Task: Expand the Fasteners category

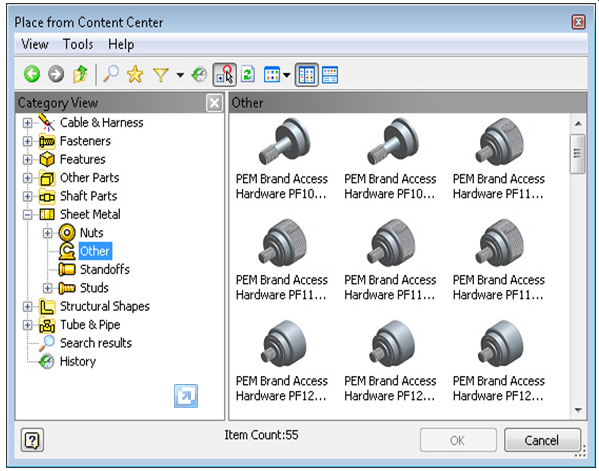Action: [27, 141]
